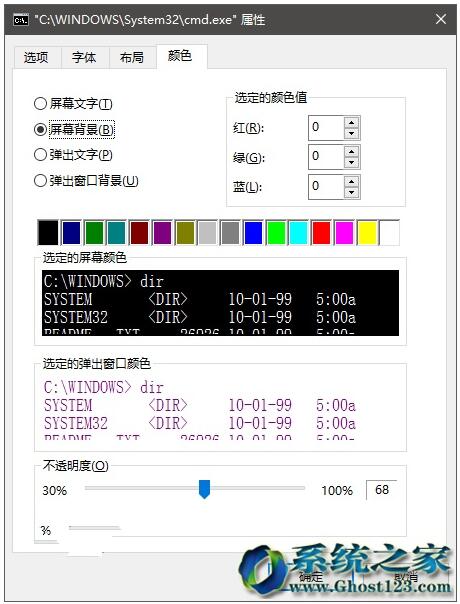
Task: Close the cmd.exe properties dialog
Action: tap(441, 19)
